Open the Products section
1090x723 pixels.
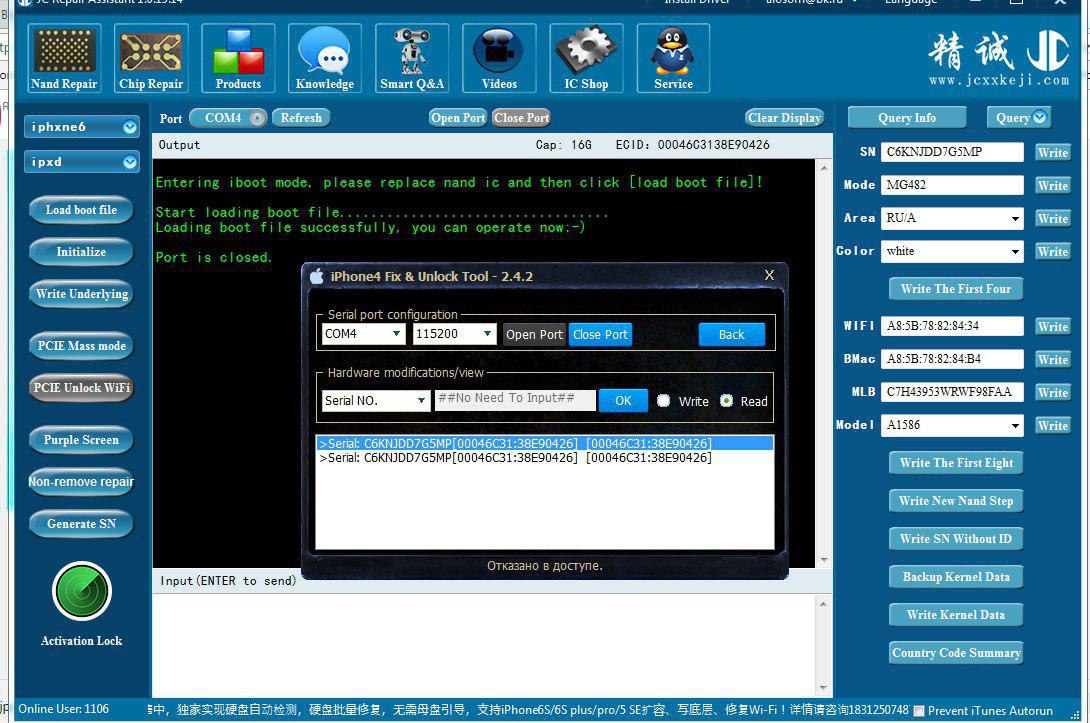coord(238,58)
